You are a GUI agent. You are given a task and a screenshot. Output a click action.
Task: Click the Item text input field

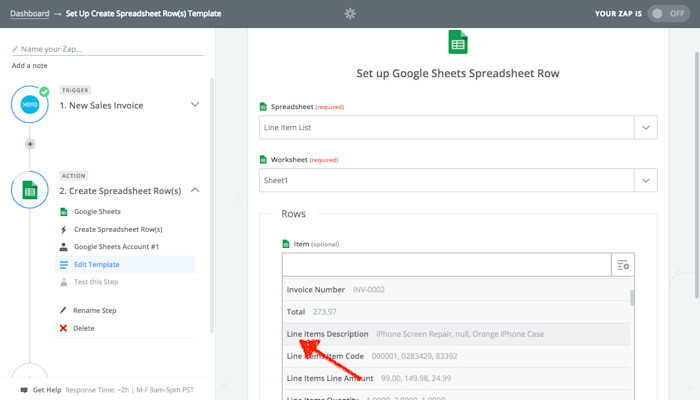point(446,265)
